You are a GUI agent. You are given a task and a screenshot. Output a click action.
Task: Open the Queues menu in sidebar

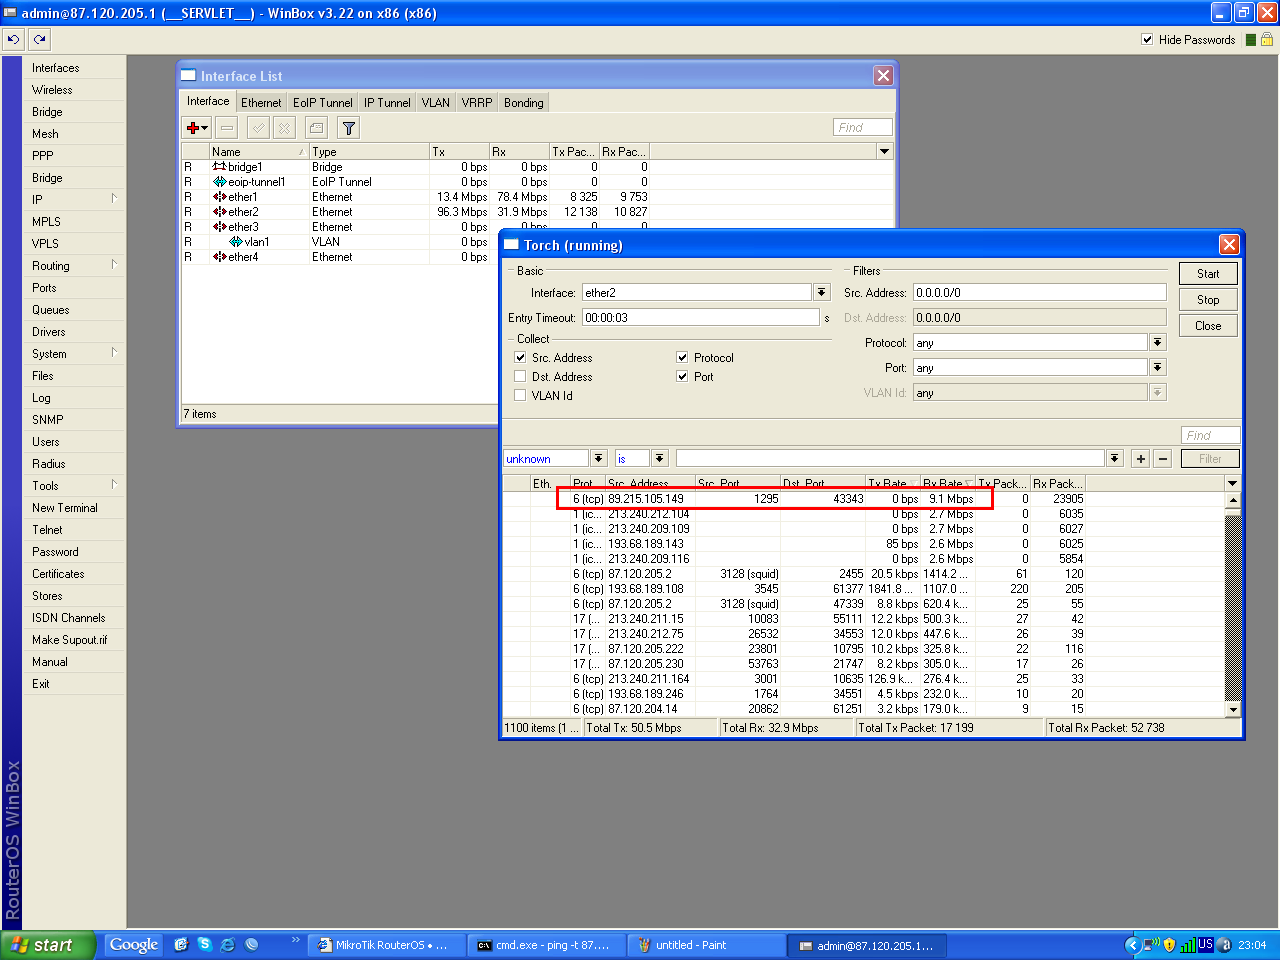(x=51, y=310)
